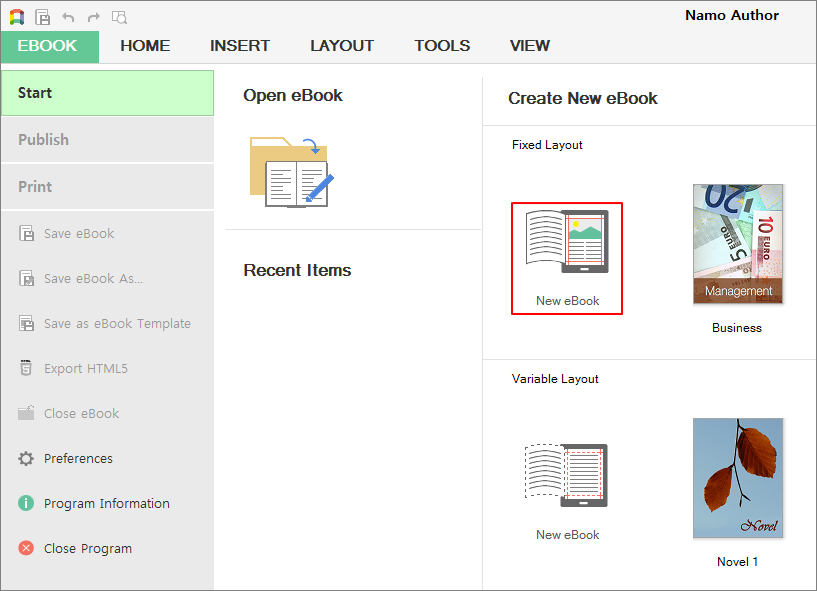Click the redo arrow icon
817x591 pixels.
coord(94,17)
